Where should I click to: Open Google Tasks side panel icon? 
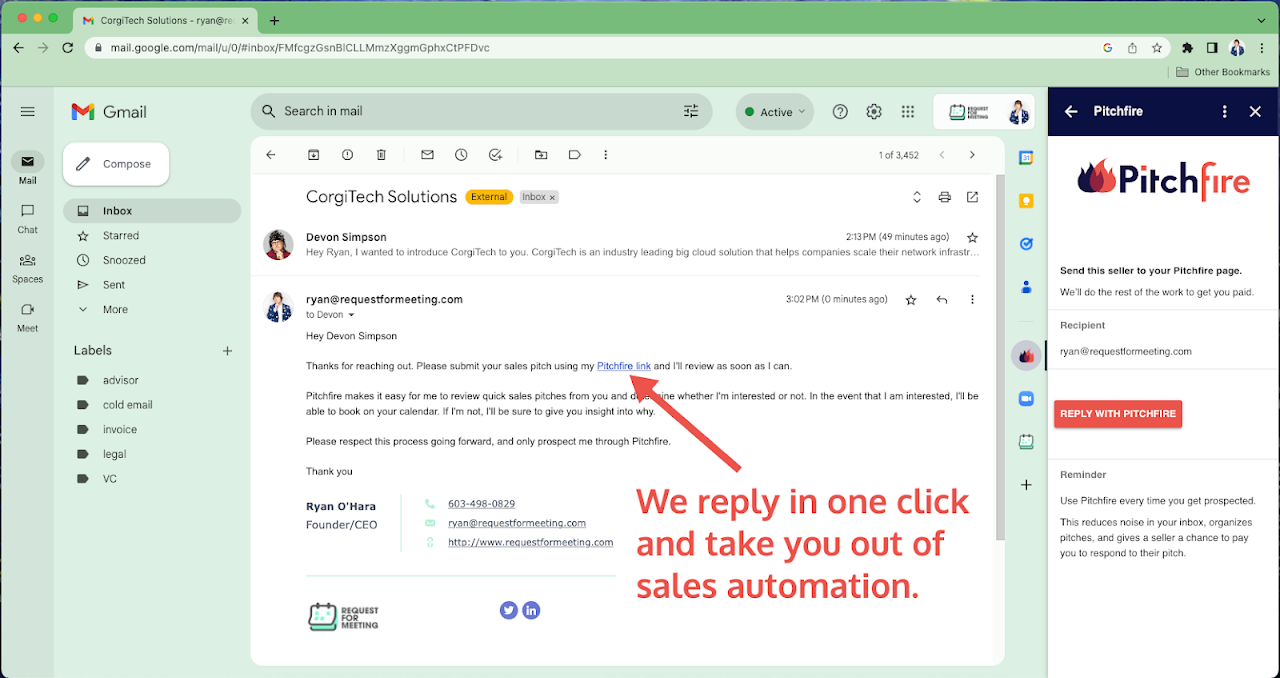click(x=1026, y=243)
